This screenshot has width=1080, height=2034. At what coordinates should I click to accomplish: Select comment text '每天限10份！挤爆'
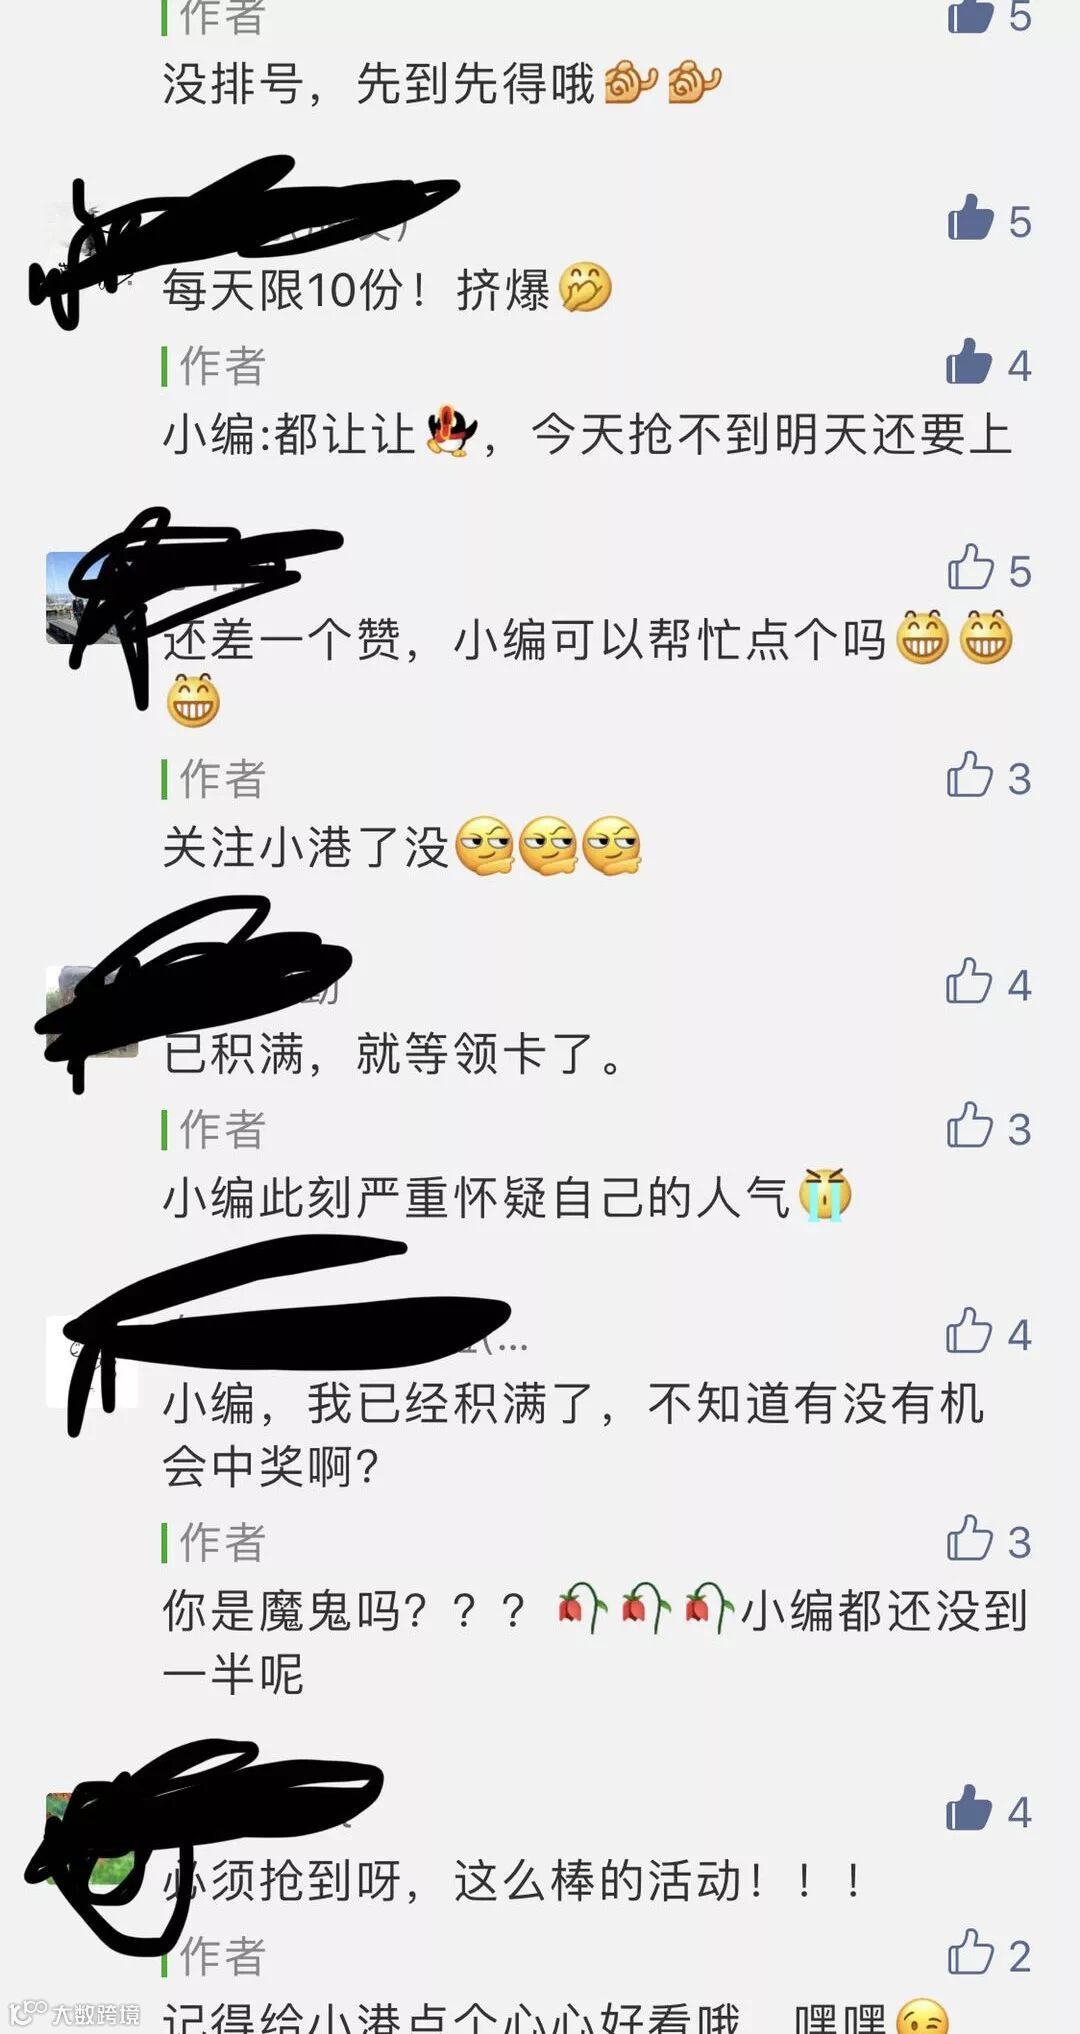point(387,290)
